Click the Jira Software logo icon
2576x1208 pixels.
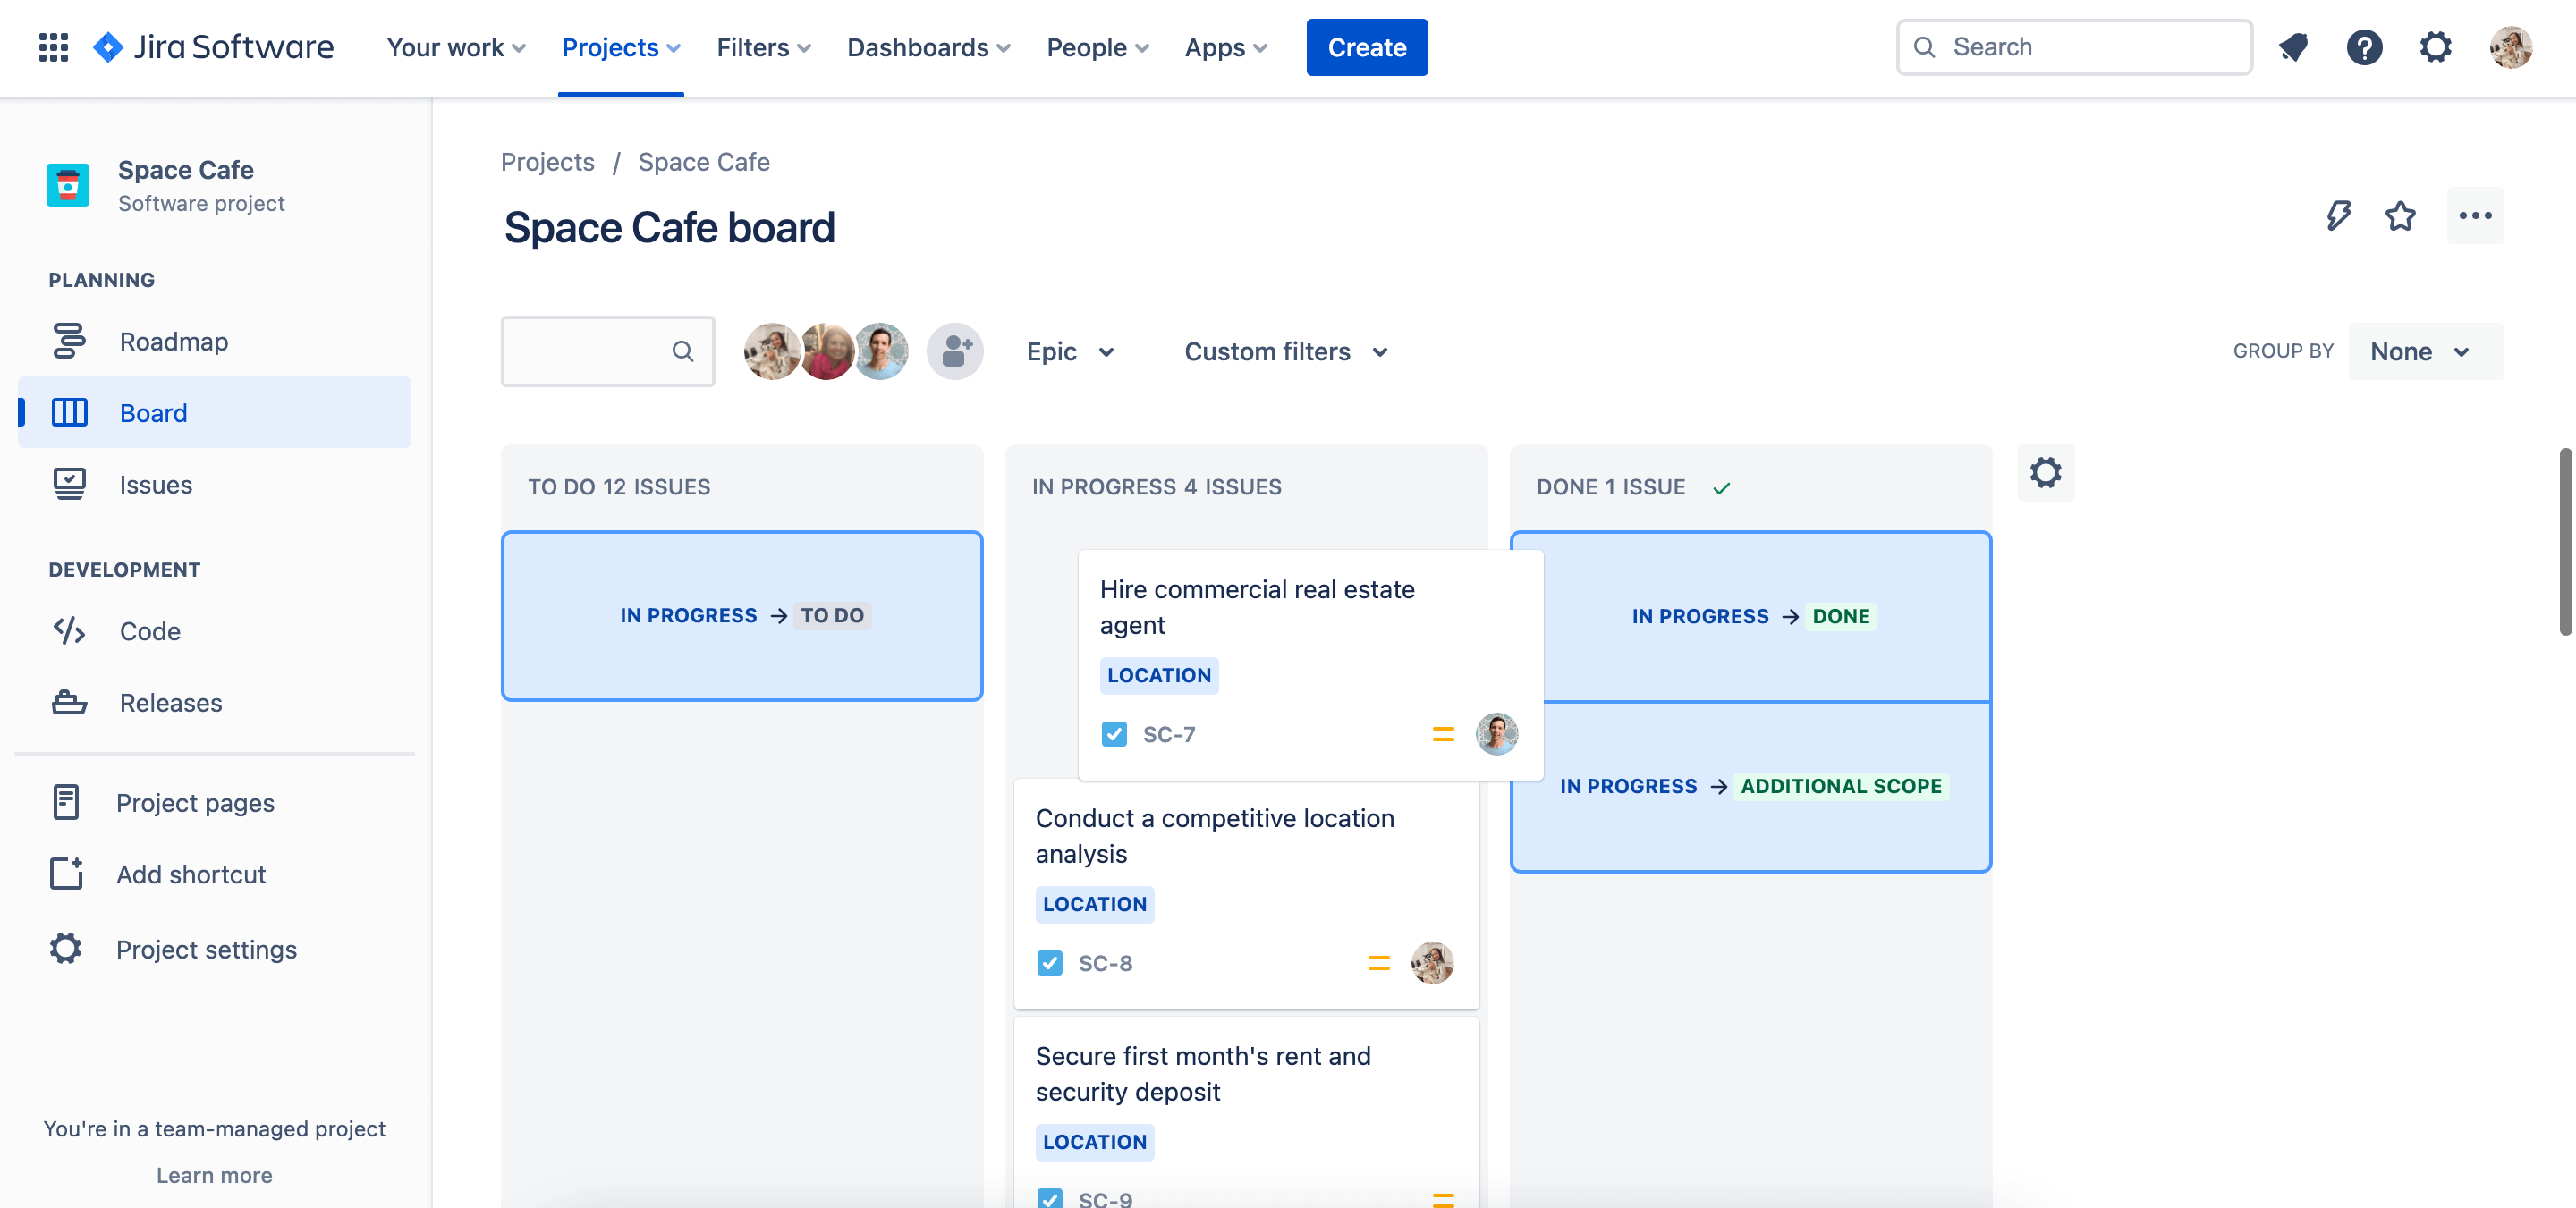112,46
